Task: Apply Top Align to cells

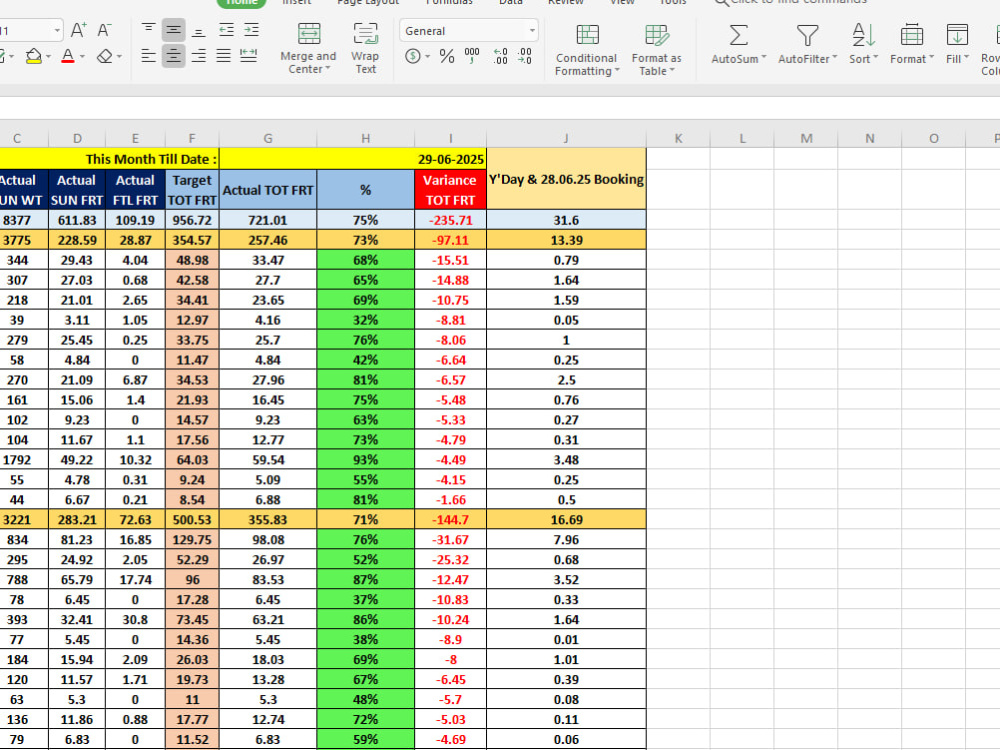Action: point(148,29)
